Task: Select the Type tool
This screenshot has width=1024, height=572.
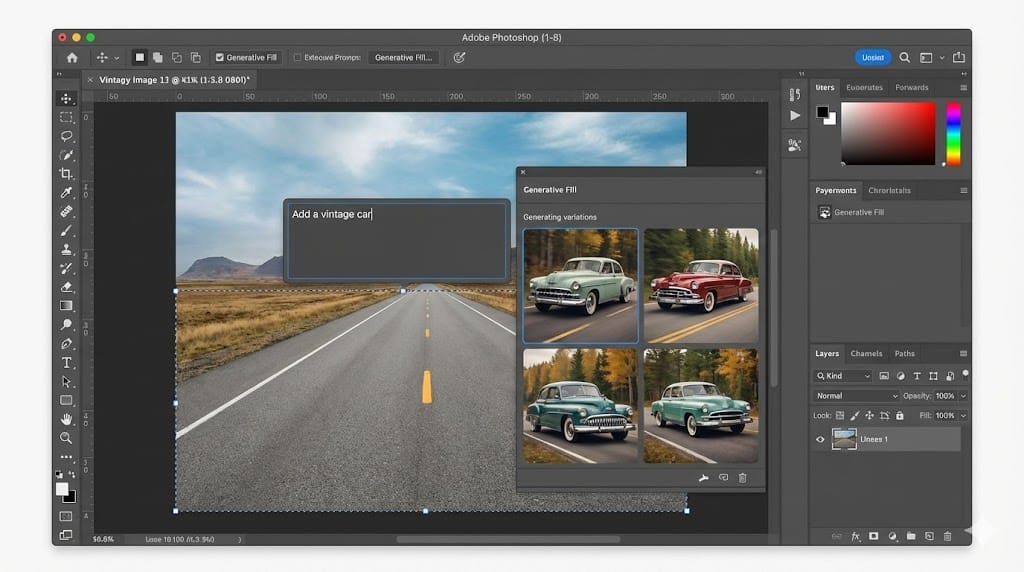Action: tap(67, 362)
